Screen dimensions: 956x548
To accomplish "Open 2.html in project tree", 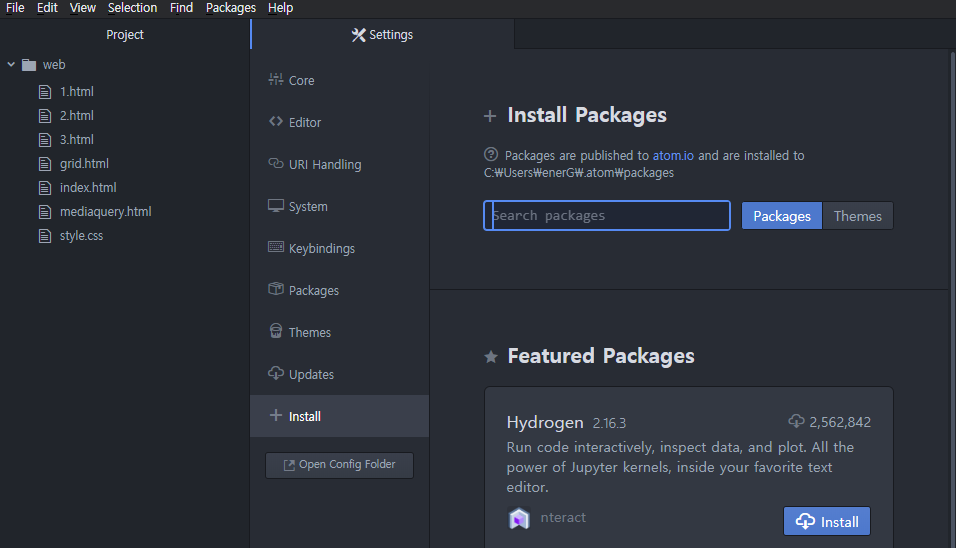I will coord(76,116).
